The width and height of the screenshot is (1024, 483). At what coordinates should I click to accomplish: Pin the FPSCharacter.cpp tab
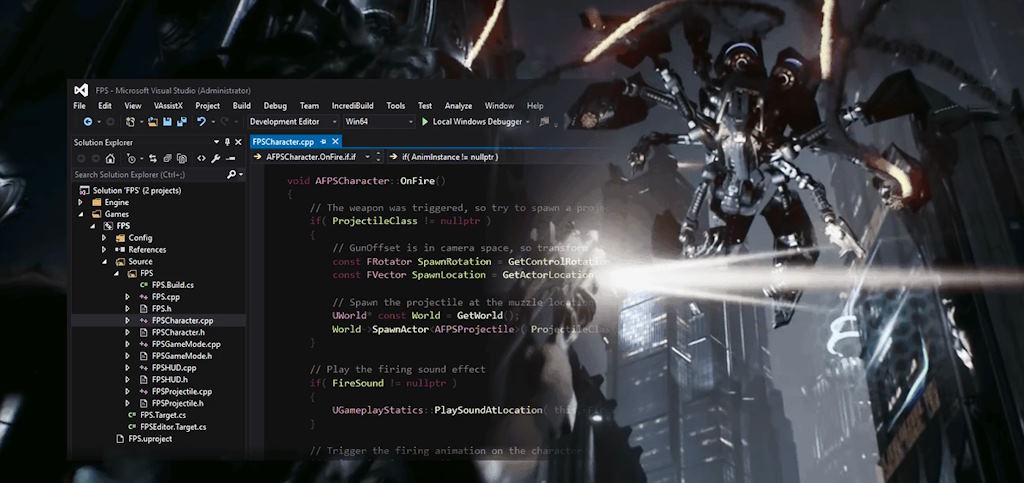tap(323, 142)
